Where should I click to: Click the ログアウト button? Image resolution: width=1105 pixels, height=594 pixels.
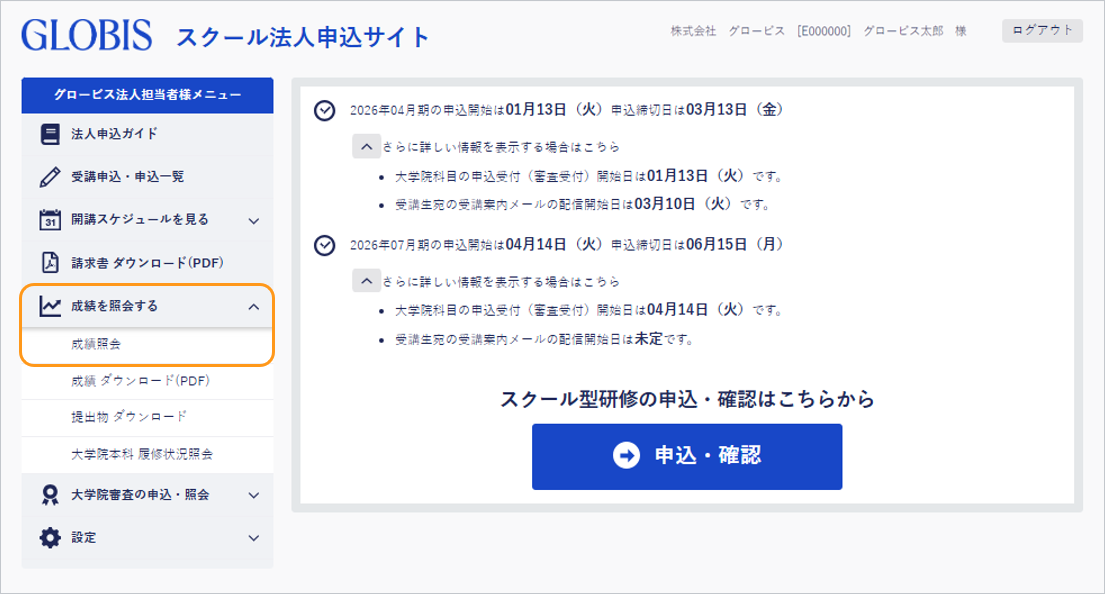point(1042,31)
